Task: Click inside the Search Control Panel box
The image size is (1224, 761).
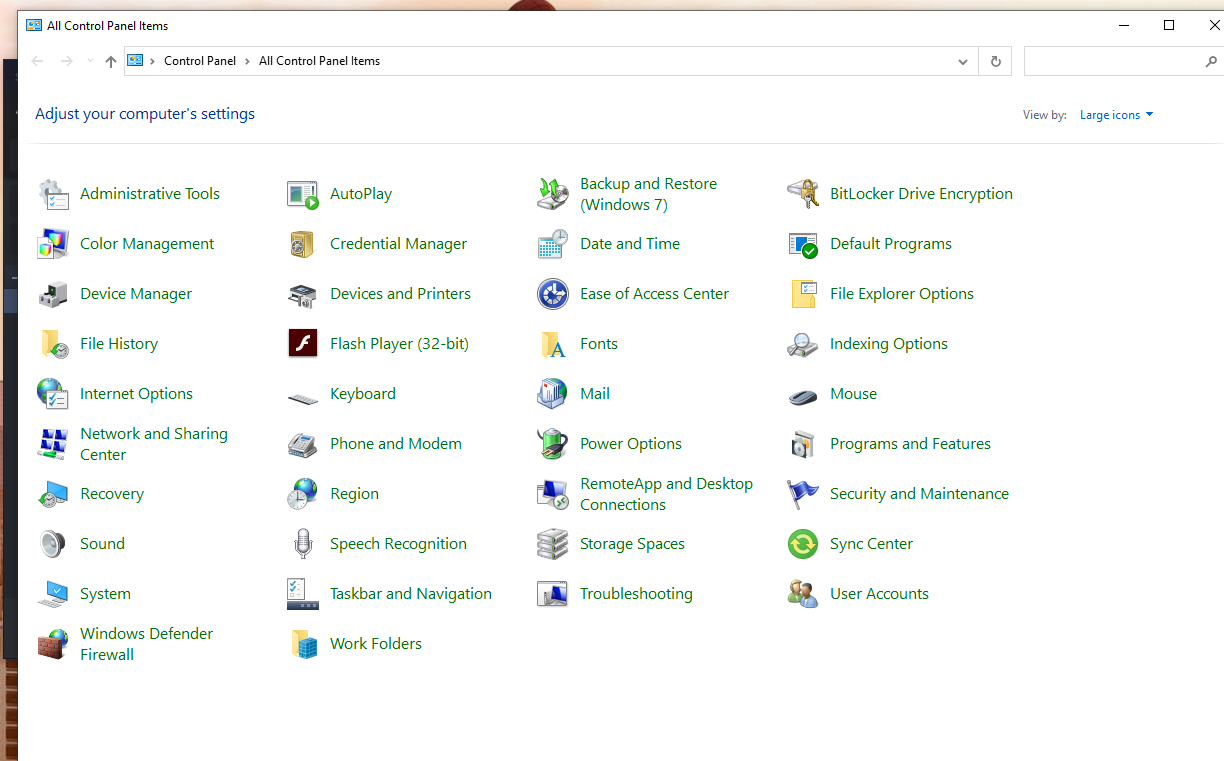Action: tap(1113, 62)
